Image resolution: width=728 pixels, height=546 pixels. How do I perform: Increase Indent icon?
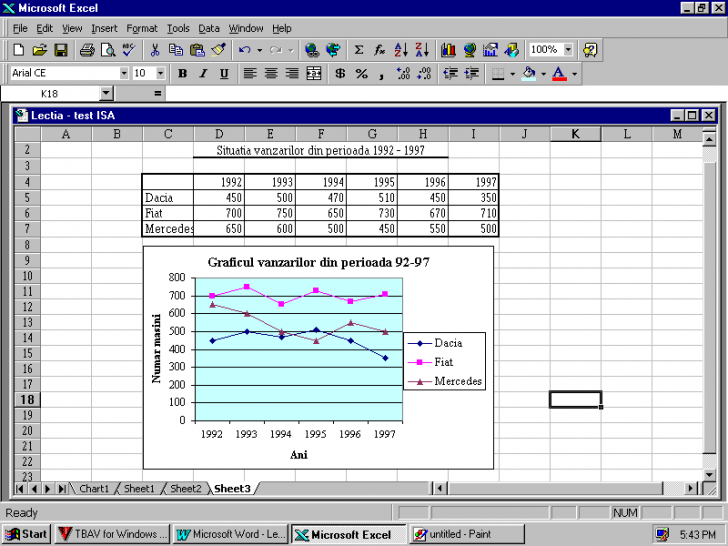472,73
